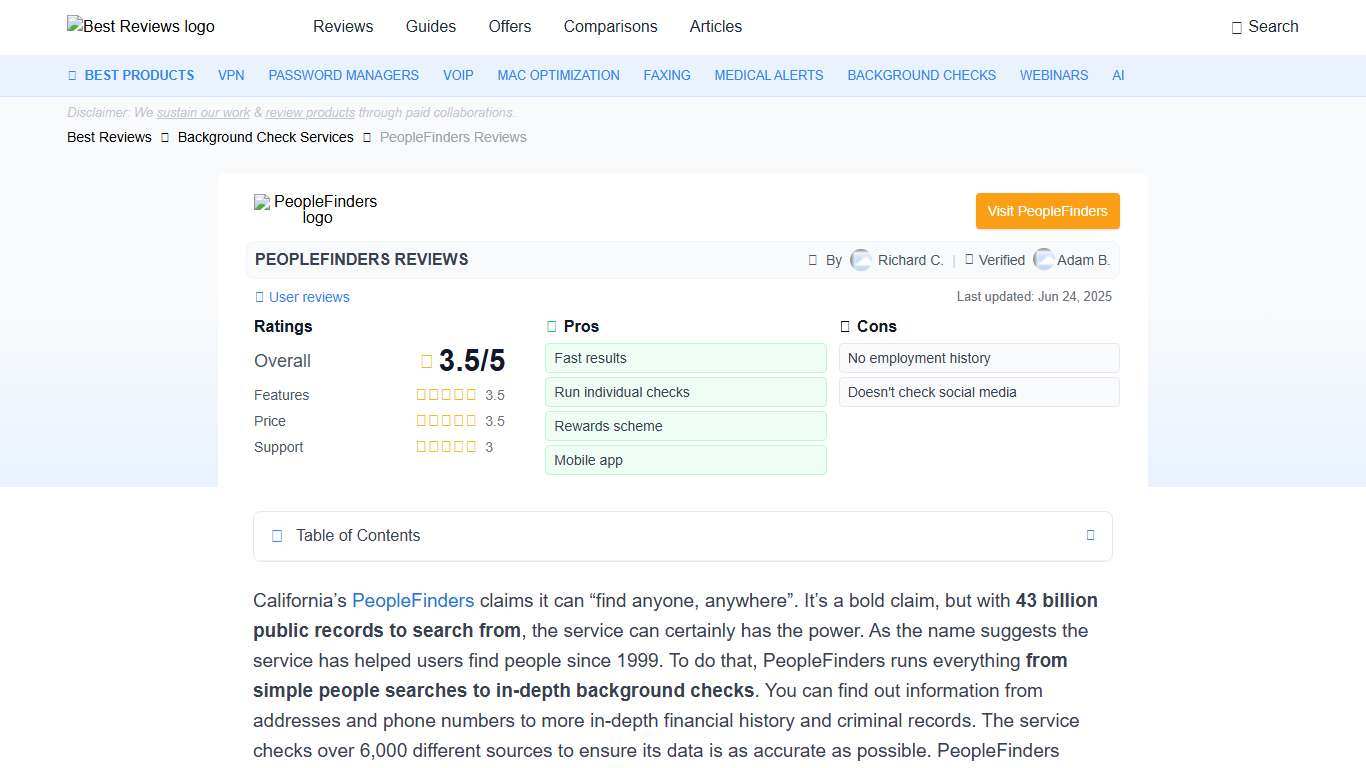Open the BEST PRODUCTS category menu
Image resolution: width=1366 pixels, height=768 pixels.
tap(131, 75)
